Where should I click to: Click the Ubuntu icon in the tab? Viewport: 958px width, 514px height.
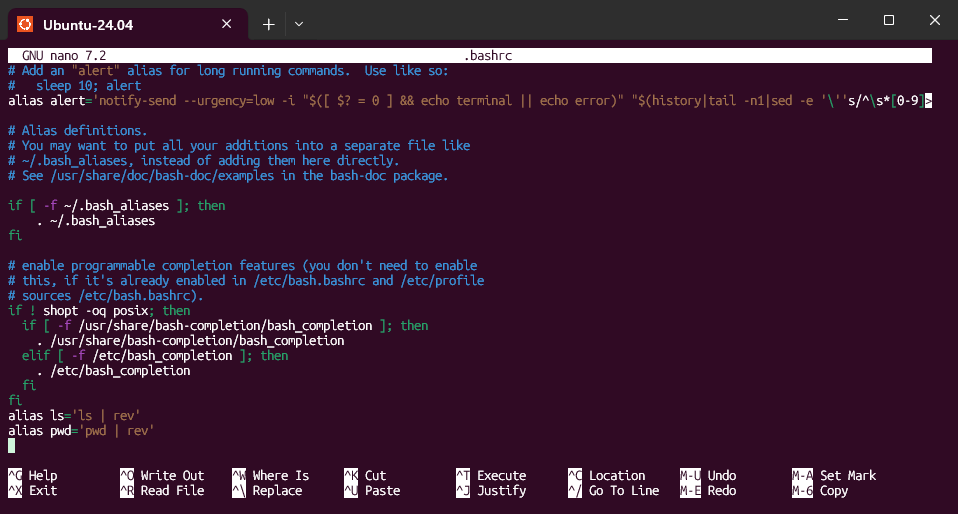[x=25, y=23]
